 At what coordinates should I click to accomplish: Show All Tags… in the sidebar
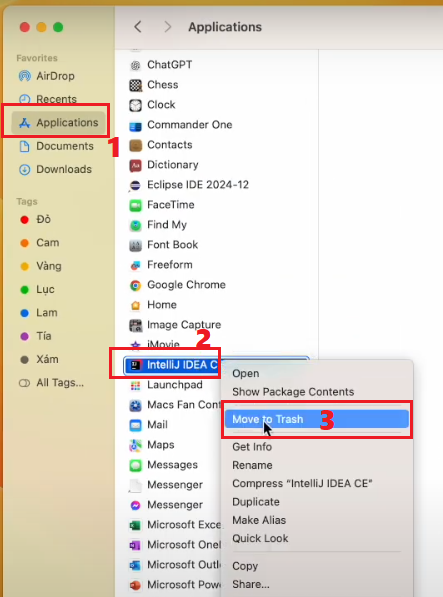pos(51,383)
